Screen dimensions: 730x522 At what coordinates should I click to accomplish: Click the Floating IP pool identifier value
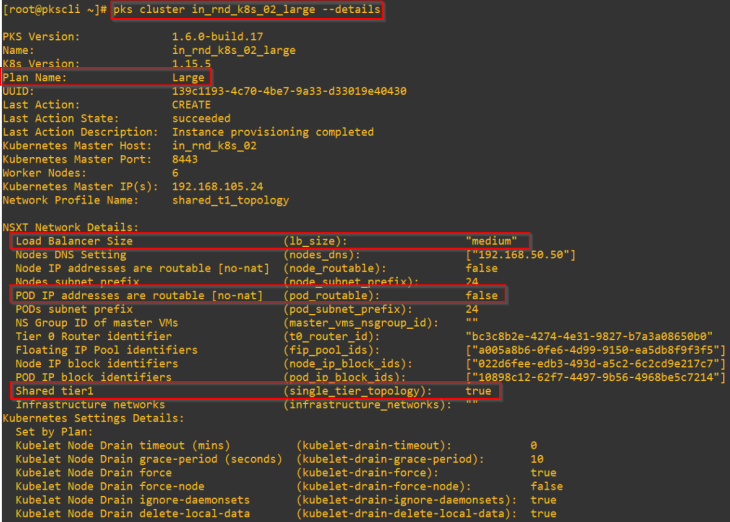pyautogui.click(x=588, y=350)
